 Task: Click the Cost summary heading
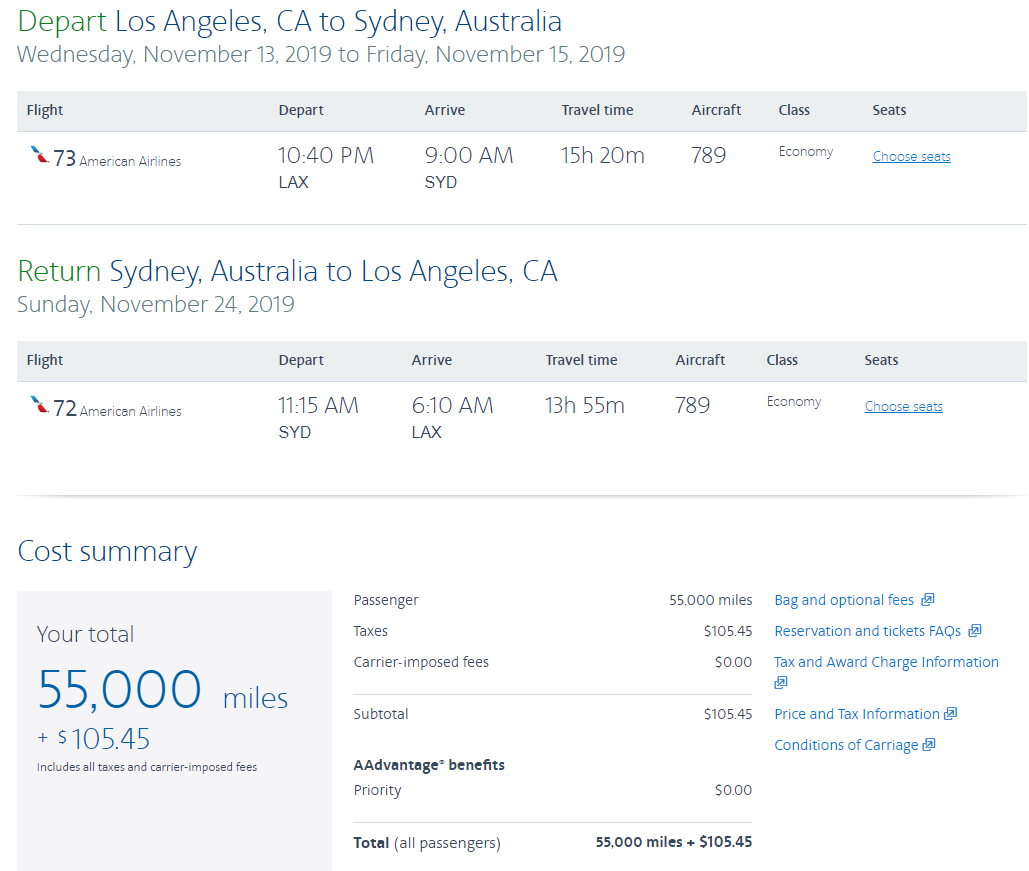coord(107,552)
